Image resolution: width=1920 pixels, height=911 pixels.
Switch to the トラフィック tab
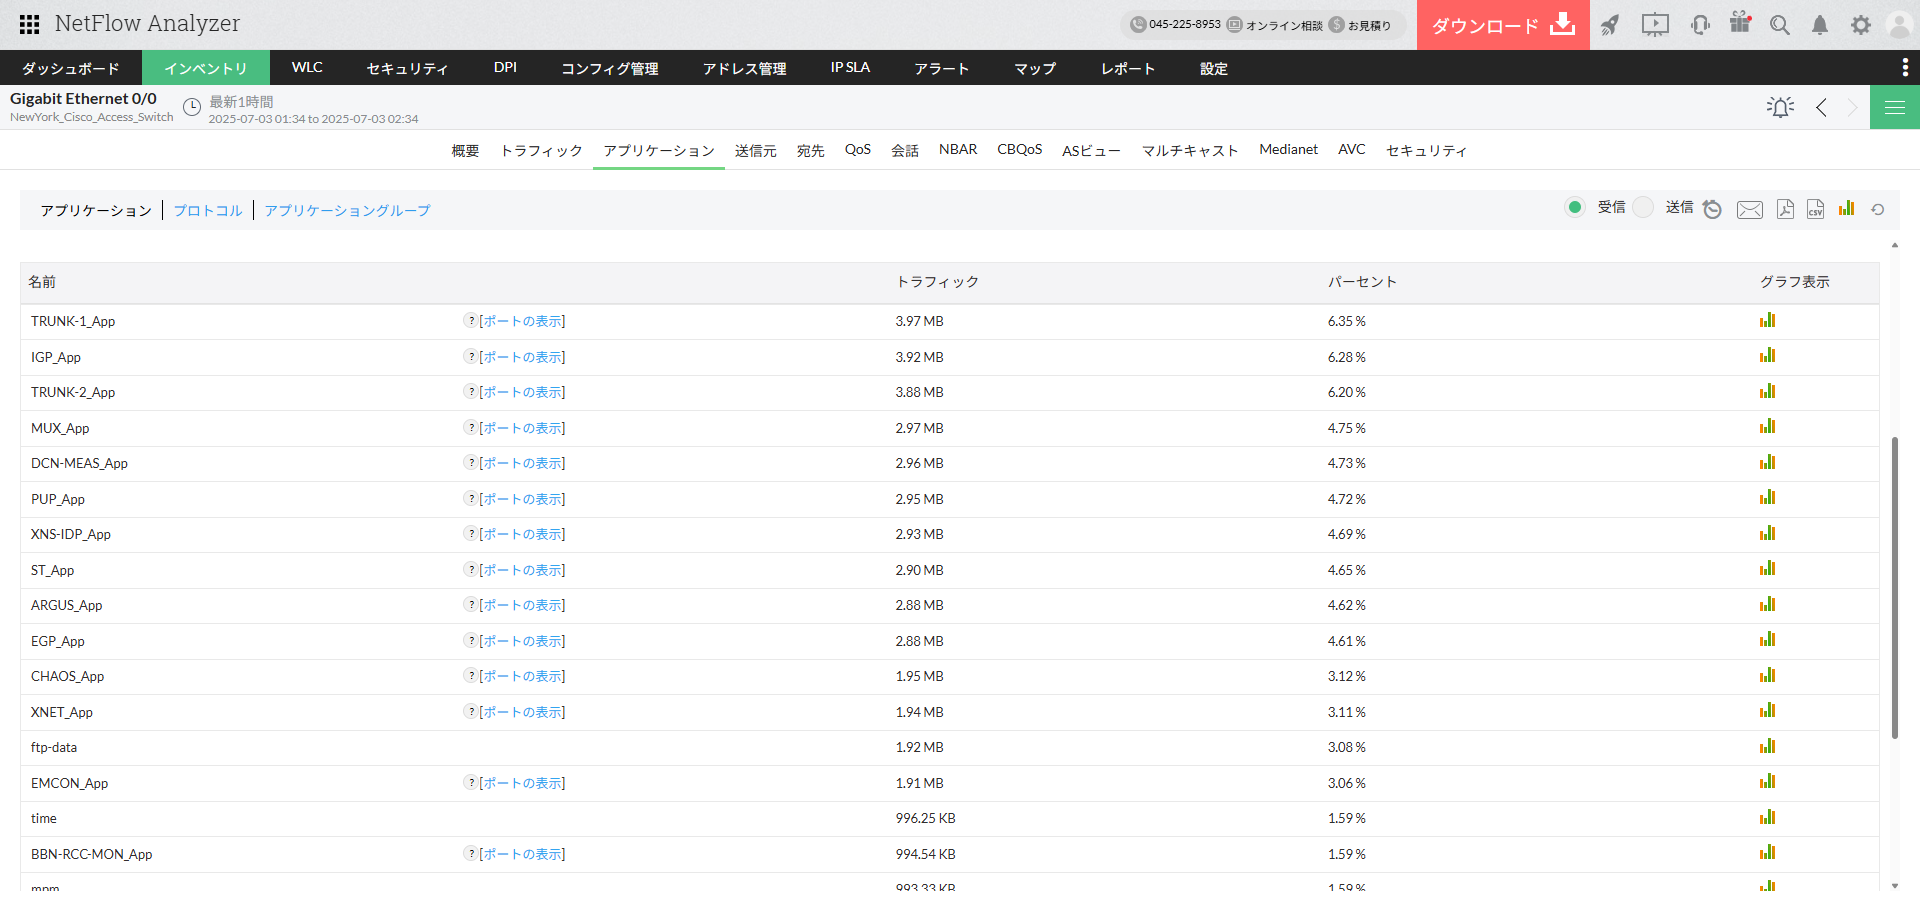coord(541,150)
